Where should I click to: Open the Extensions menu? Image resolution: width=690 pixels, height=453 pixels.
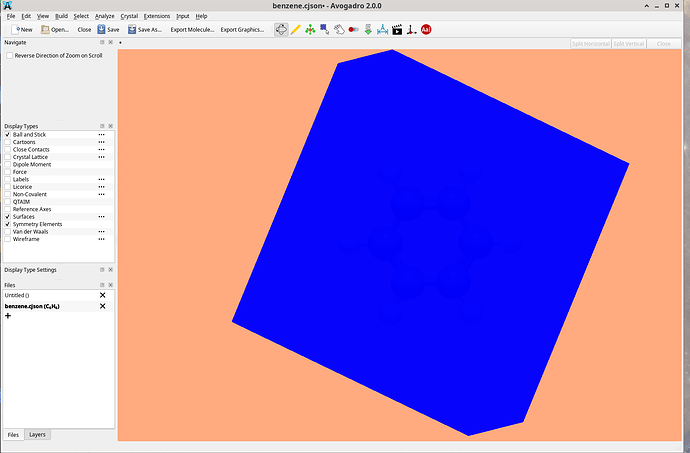157,17
